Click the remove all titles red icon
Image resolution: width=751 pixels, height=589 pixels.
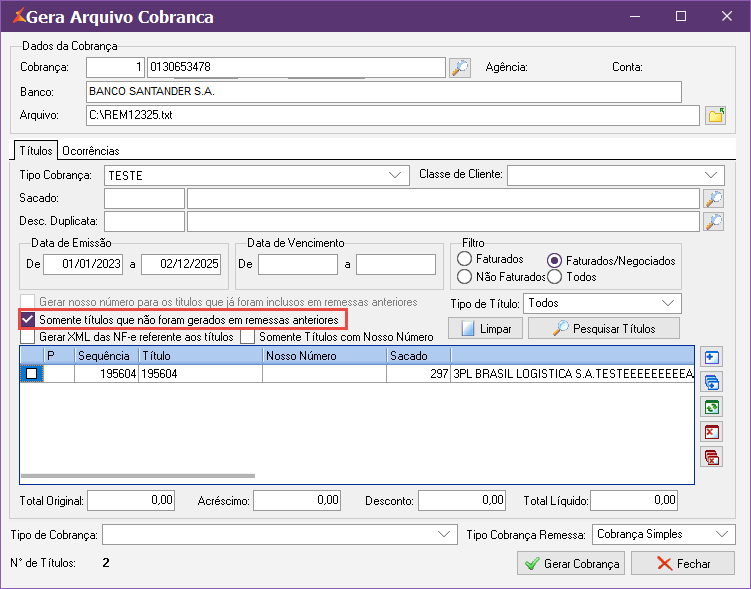(x=712, y=457)
